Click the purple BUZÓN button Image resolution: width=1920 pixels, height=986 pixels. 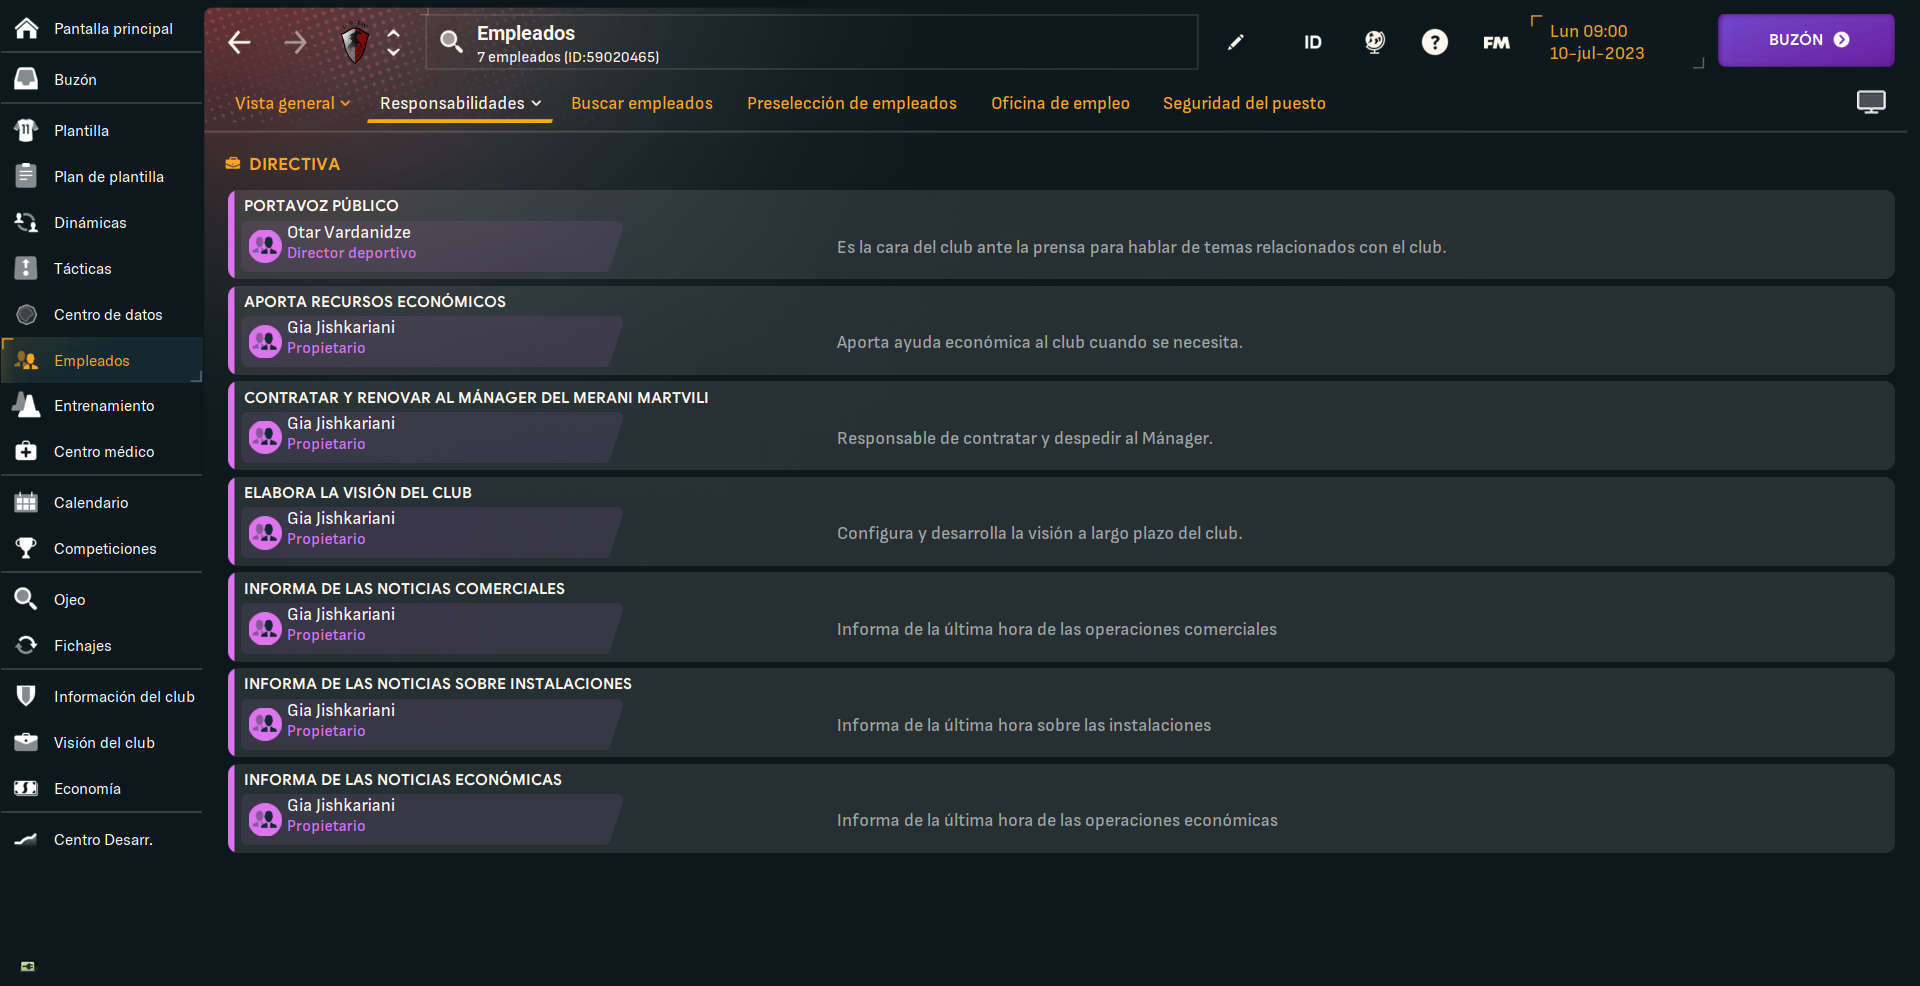(1806, 40)
